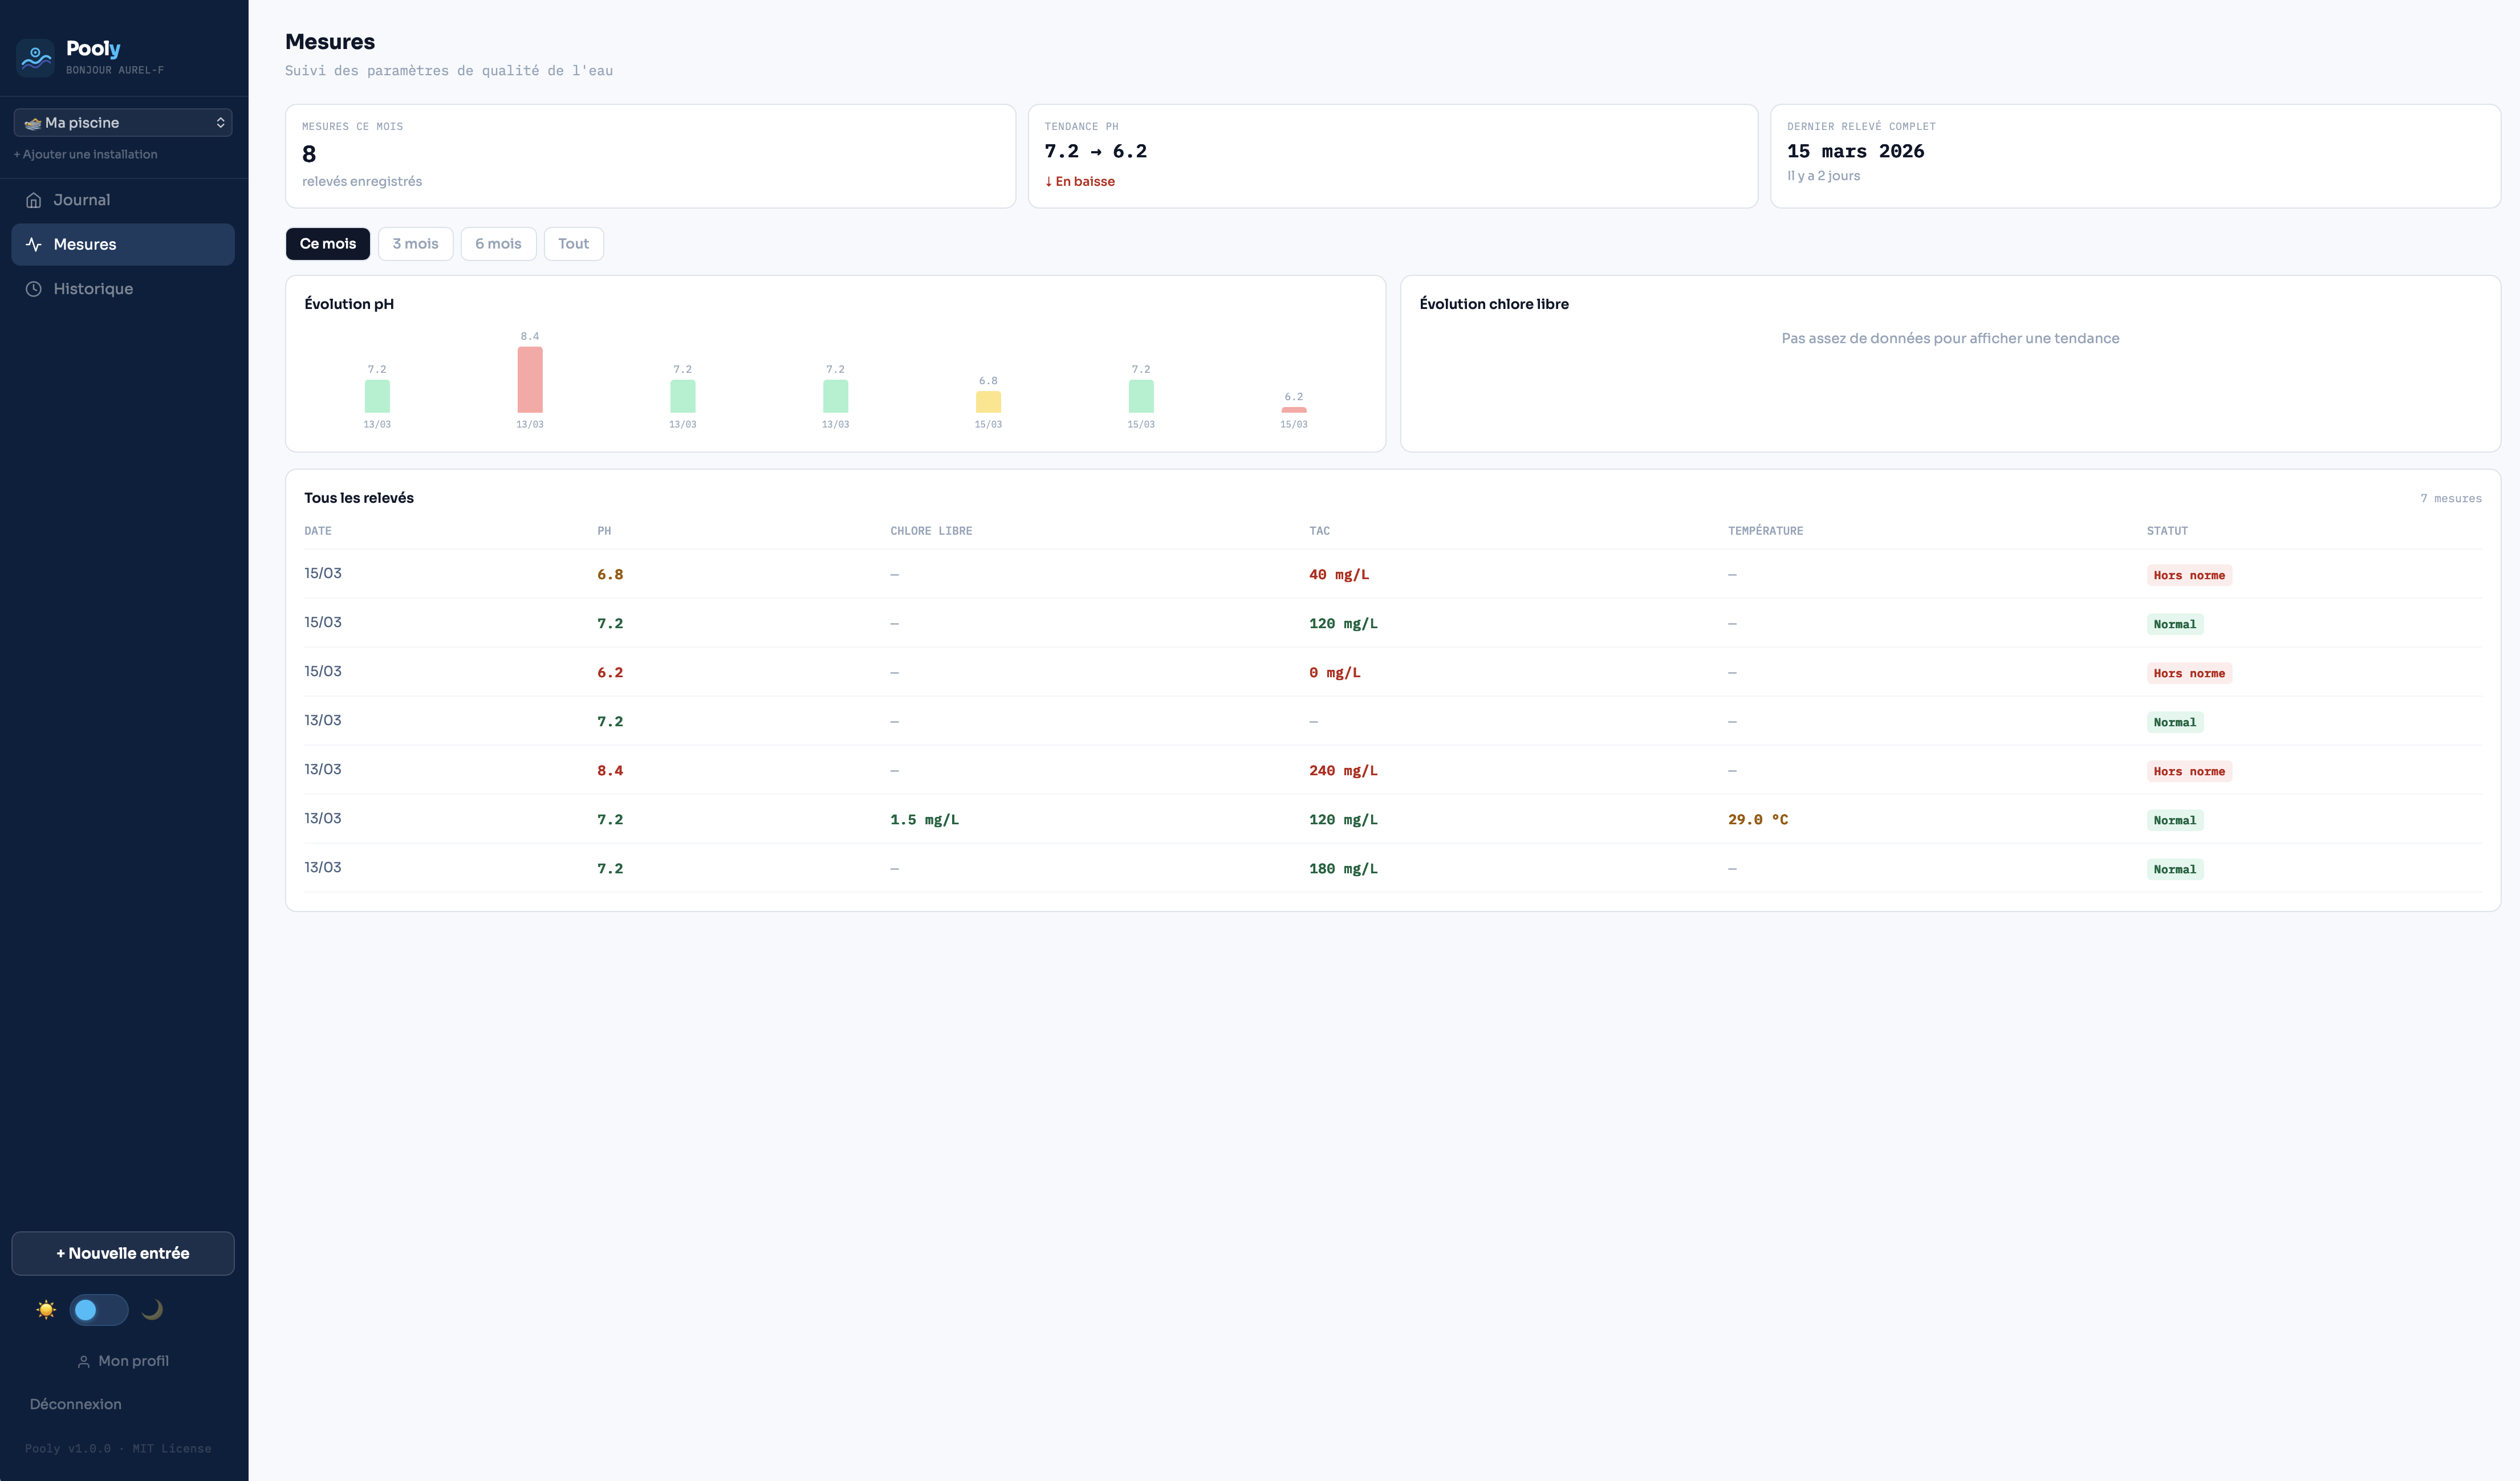Click the Journal home icon
Image resolution: width=2520 pixels, height=1481 pixels.
[x=34, y=200]
